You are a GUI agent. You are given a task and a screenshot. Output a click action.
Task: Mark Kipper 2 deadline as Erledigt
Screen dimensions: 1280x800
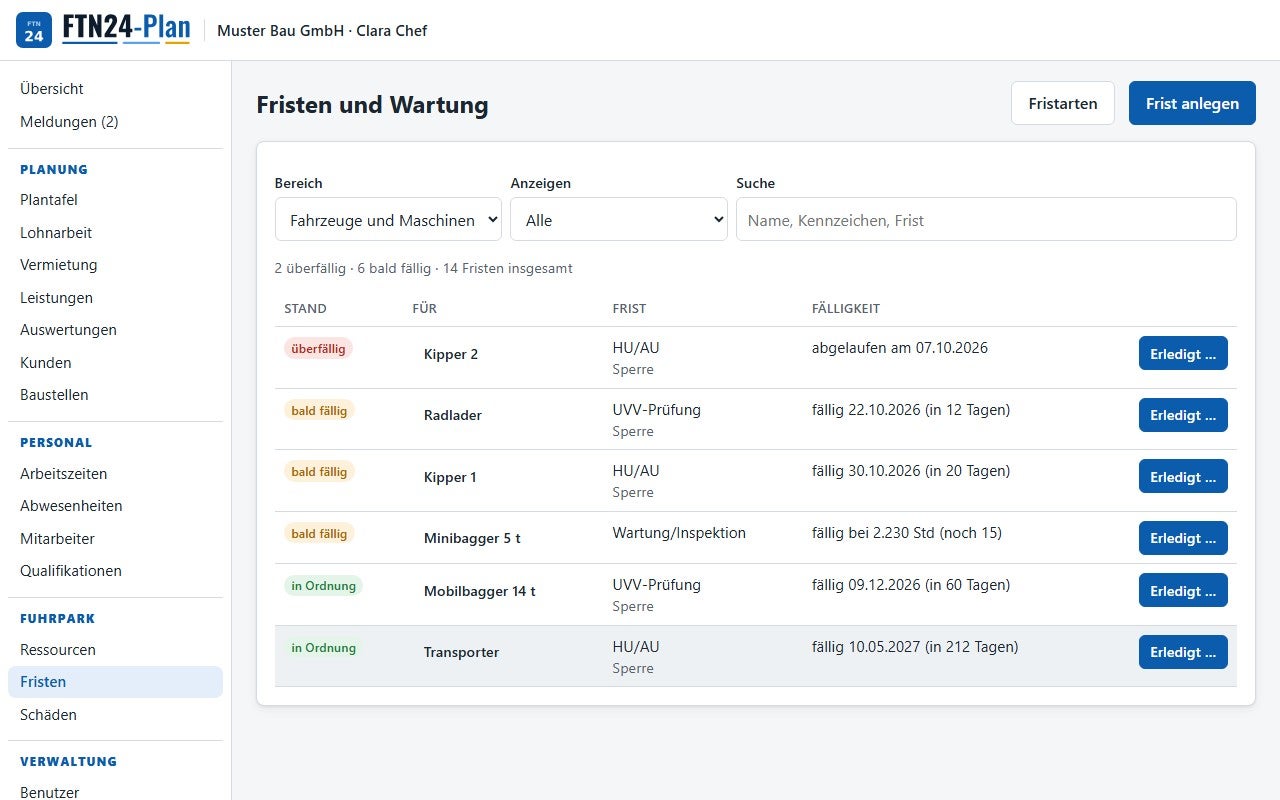click(x=1183, y=354)
